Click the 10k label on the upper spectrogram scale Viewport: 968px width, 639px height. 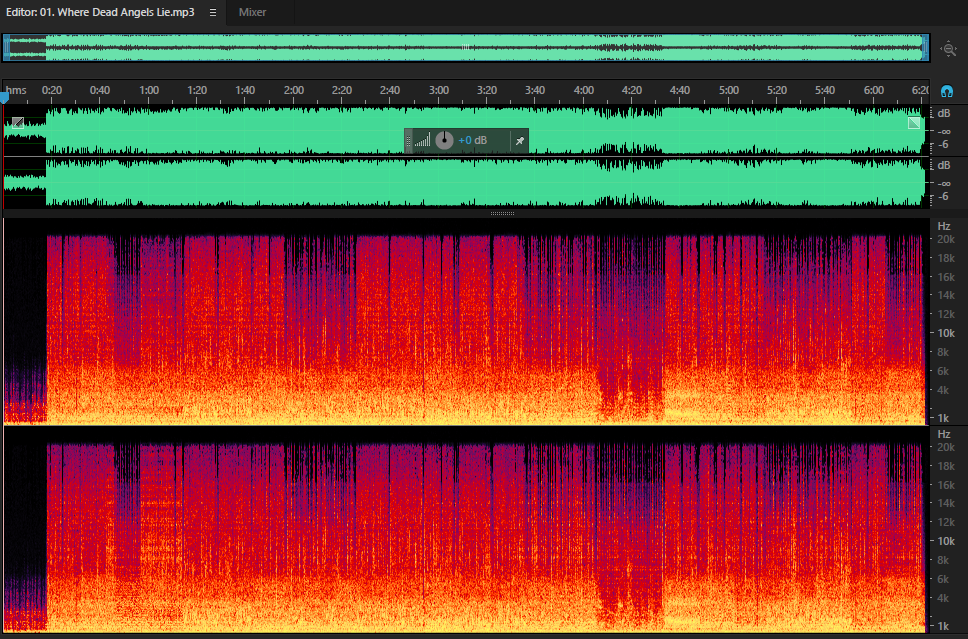946,333
